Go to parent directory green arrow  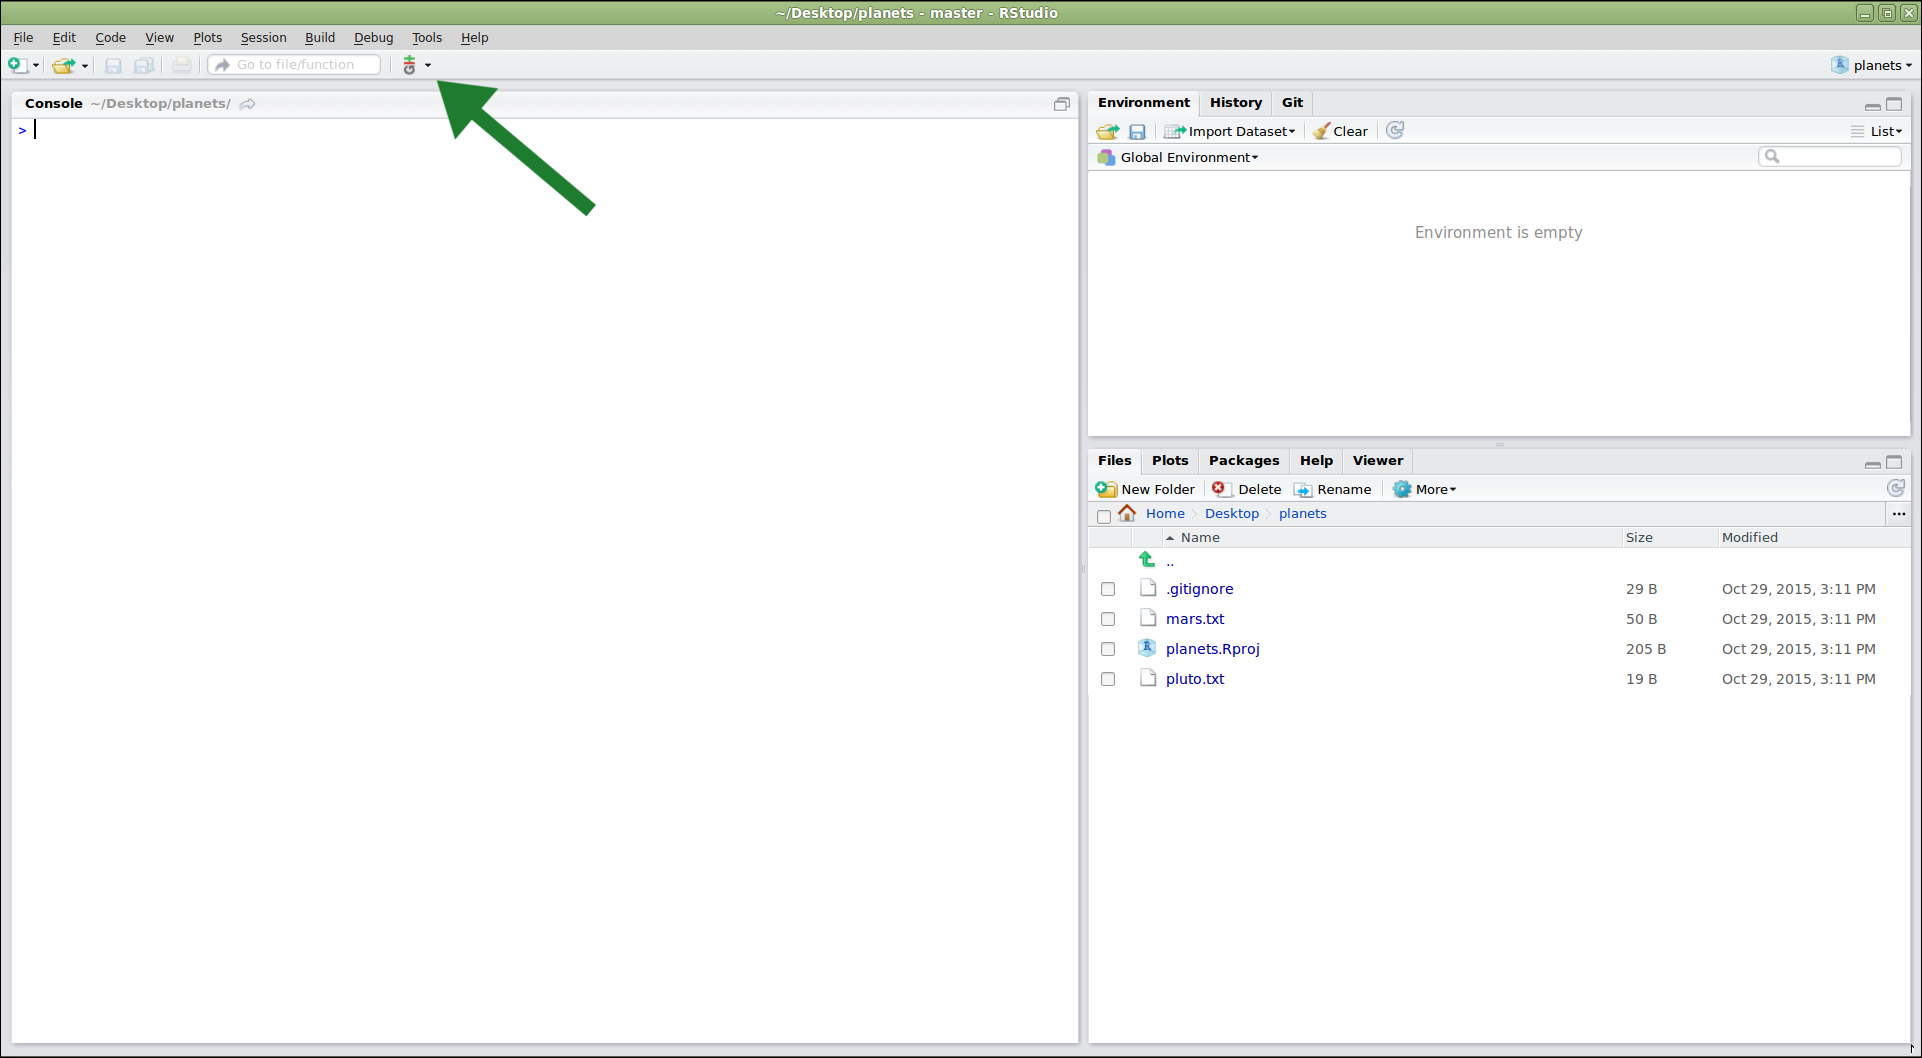click(1147, 560)
